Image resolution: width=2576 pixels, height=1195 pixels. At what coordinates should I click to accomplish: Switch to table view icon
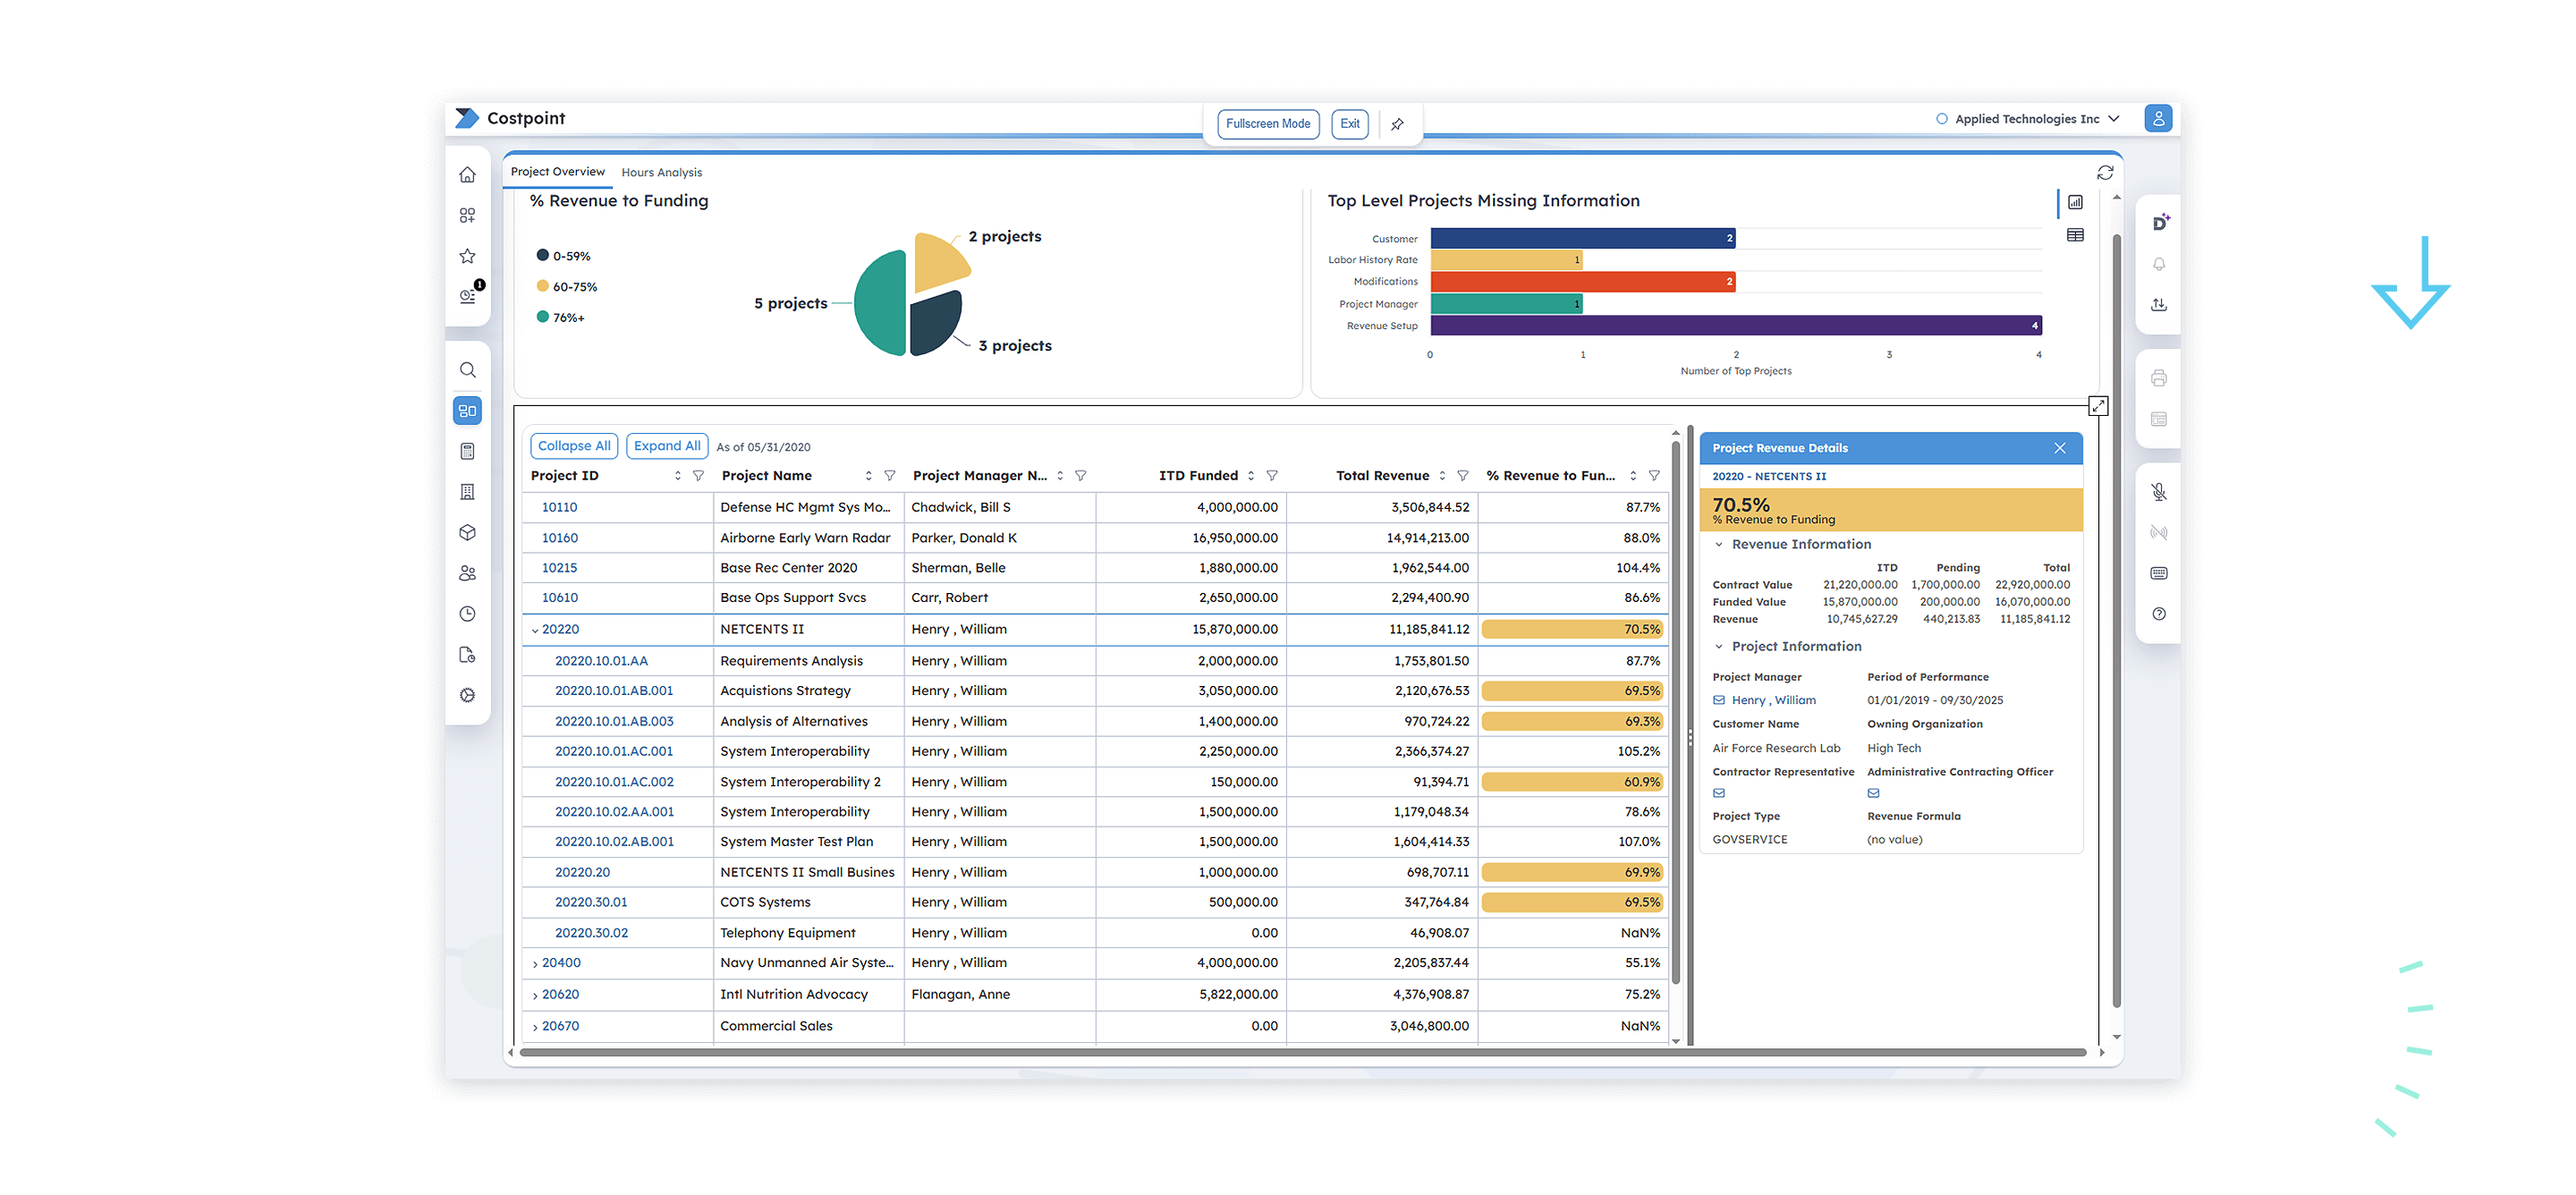[x=2075, y=235]
